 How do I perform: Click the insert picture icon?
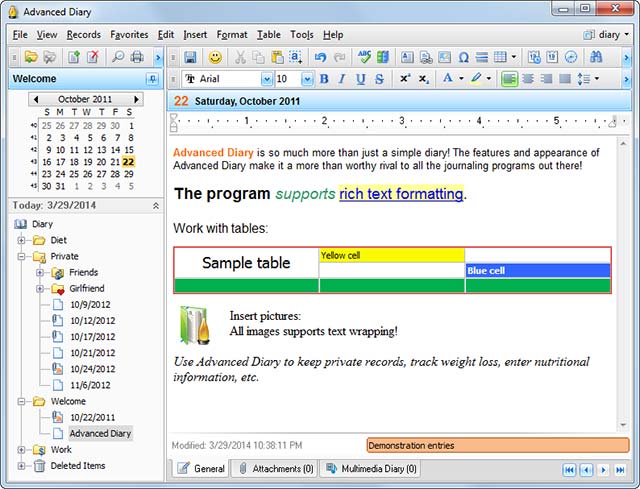pos(444,57)
